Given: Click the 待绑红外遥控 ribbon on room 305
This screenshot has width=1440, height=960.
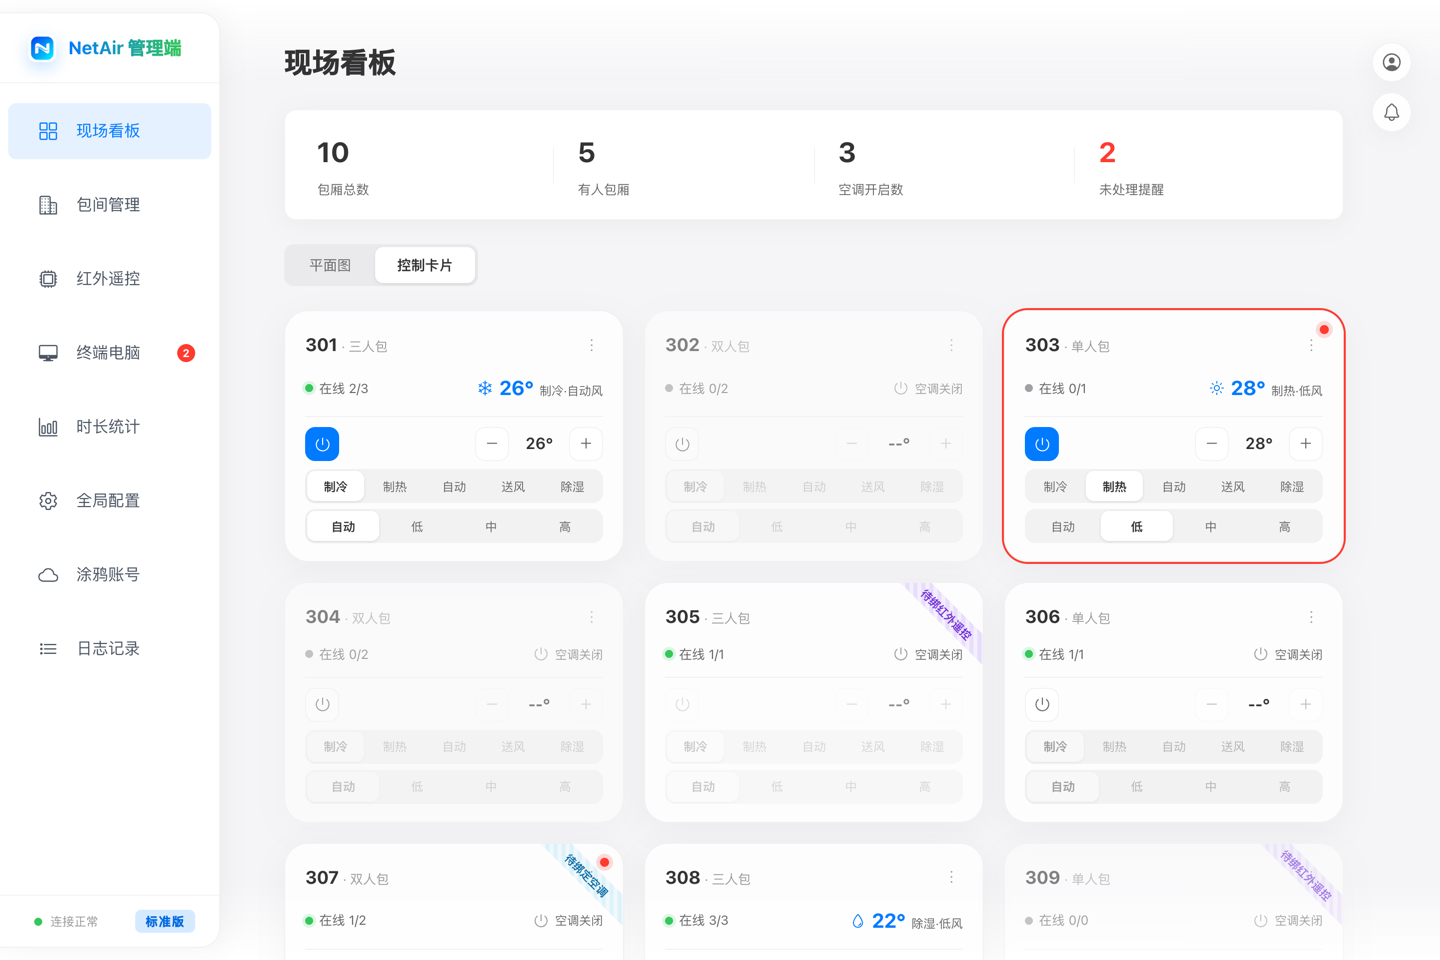Looking at the screenshot, I should point(945,616).
